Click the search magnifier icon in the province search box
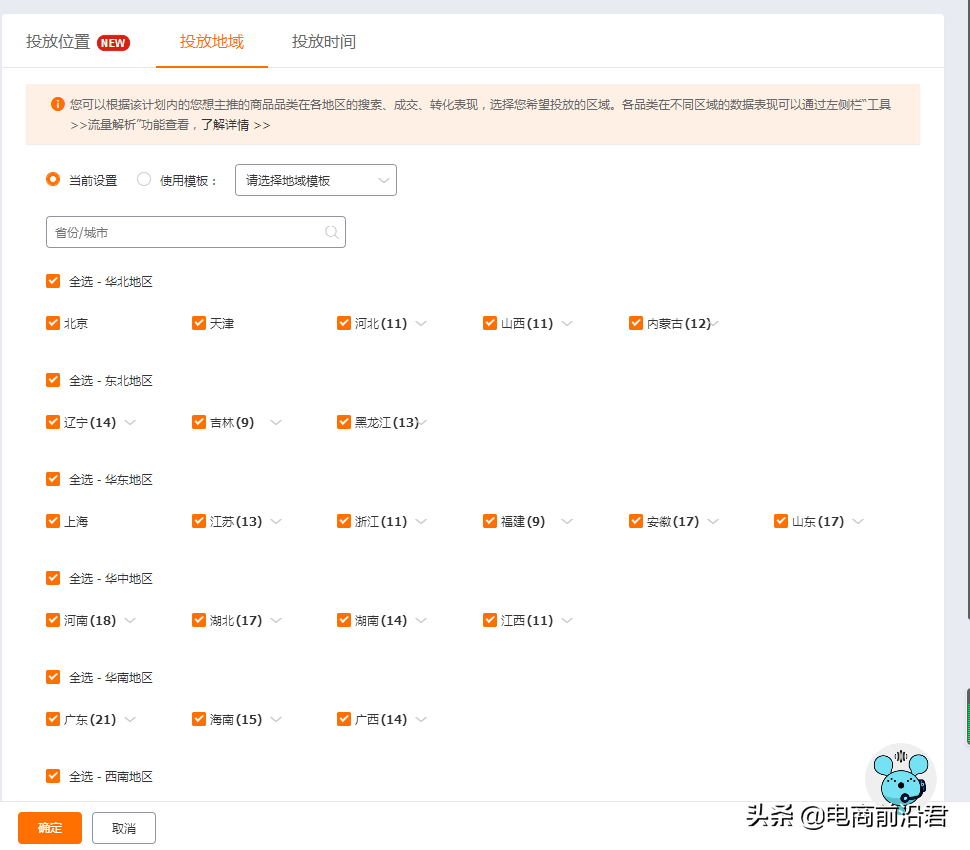The width and height of the screenshot is (970, 850). (x=331, y=231)
